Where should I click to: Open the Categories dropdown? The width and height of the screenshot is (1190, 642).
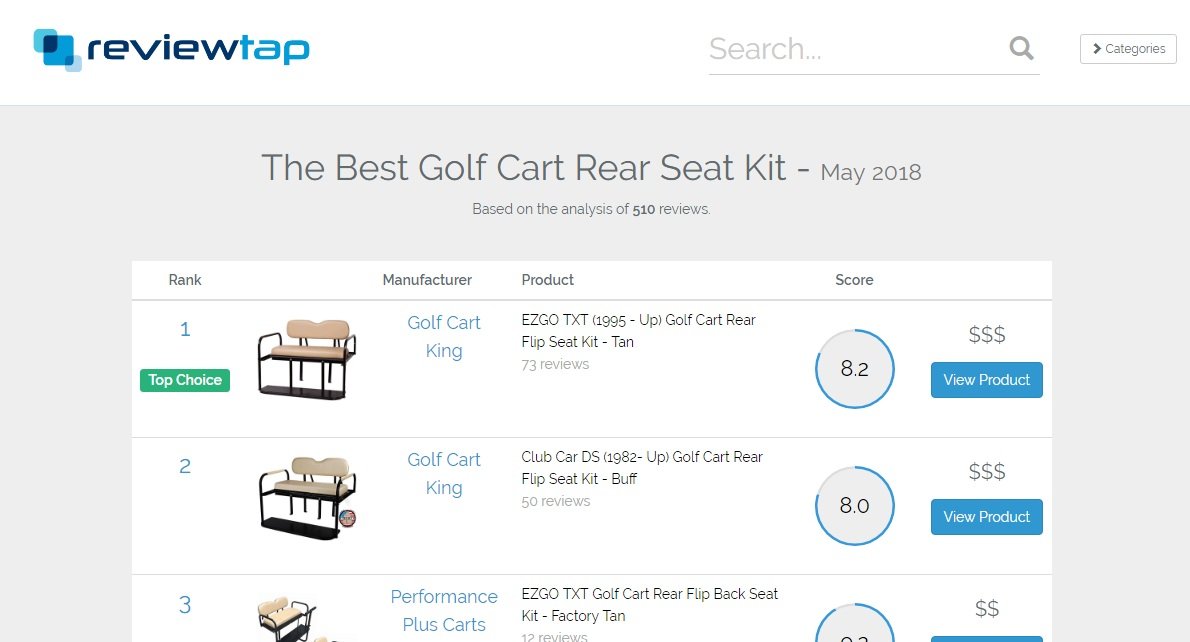tap(1128, 49)
